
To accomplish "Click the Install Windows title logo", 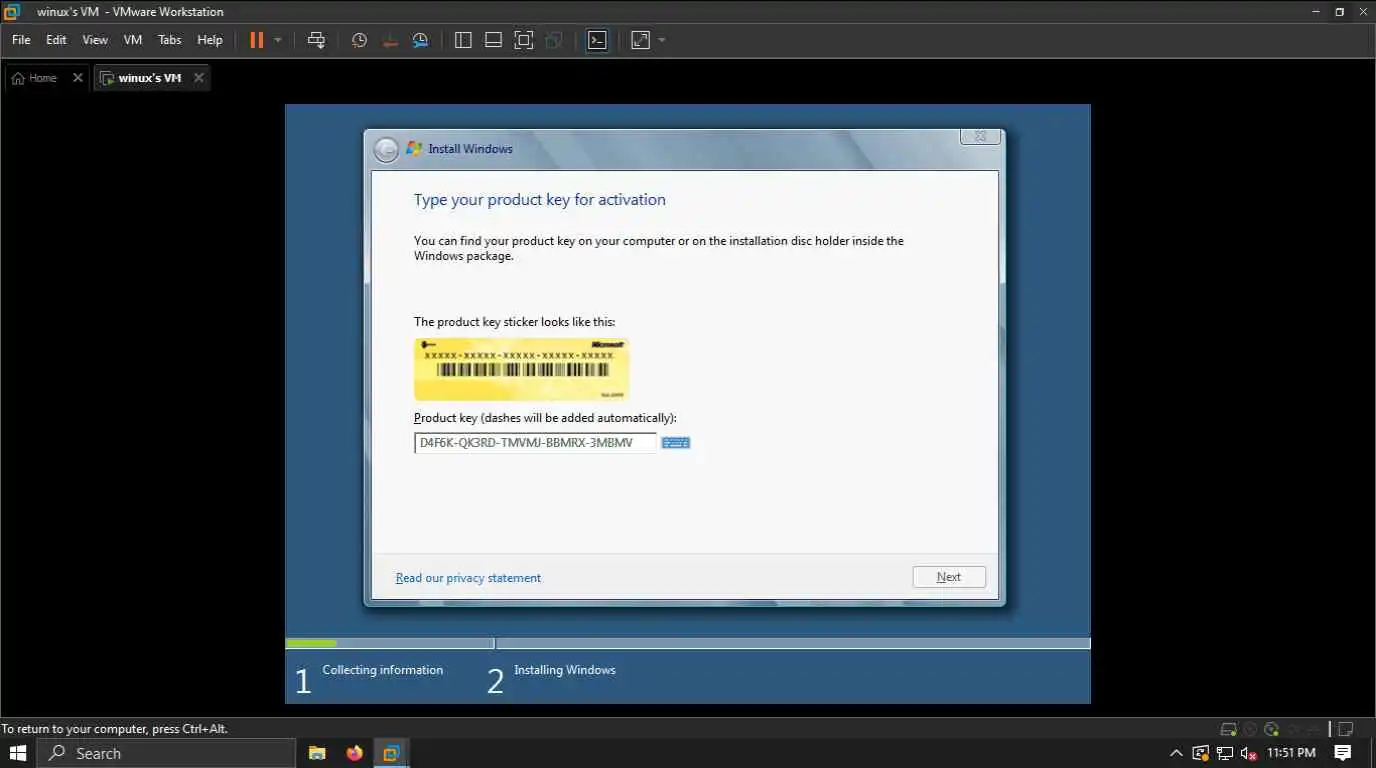I will pos(414,148).
